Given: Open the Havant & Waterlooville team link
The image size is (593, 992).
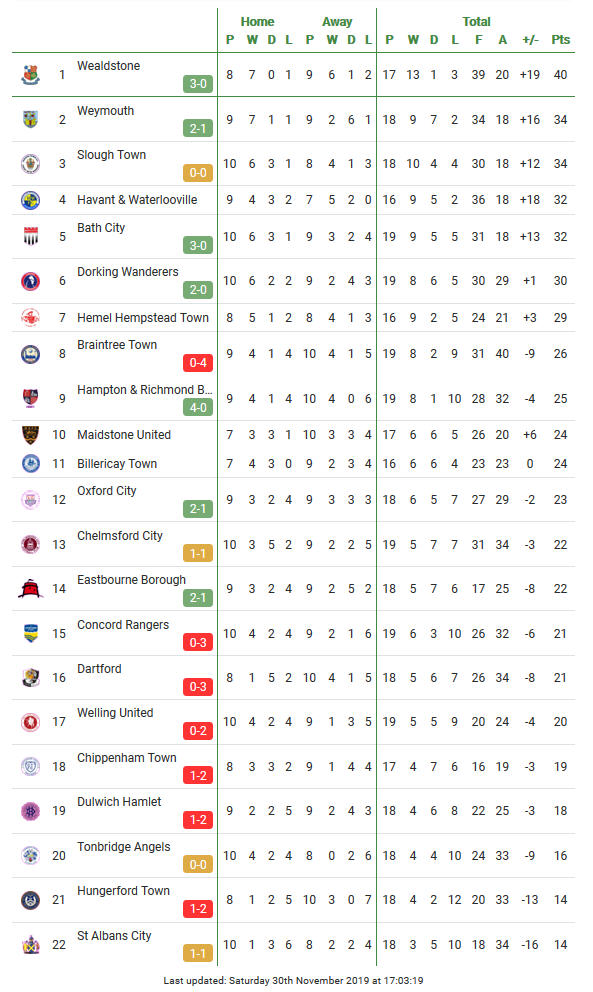Looking at the screenshot, I should [137, 200].
